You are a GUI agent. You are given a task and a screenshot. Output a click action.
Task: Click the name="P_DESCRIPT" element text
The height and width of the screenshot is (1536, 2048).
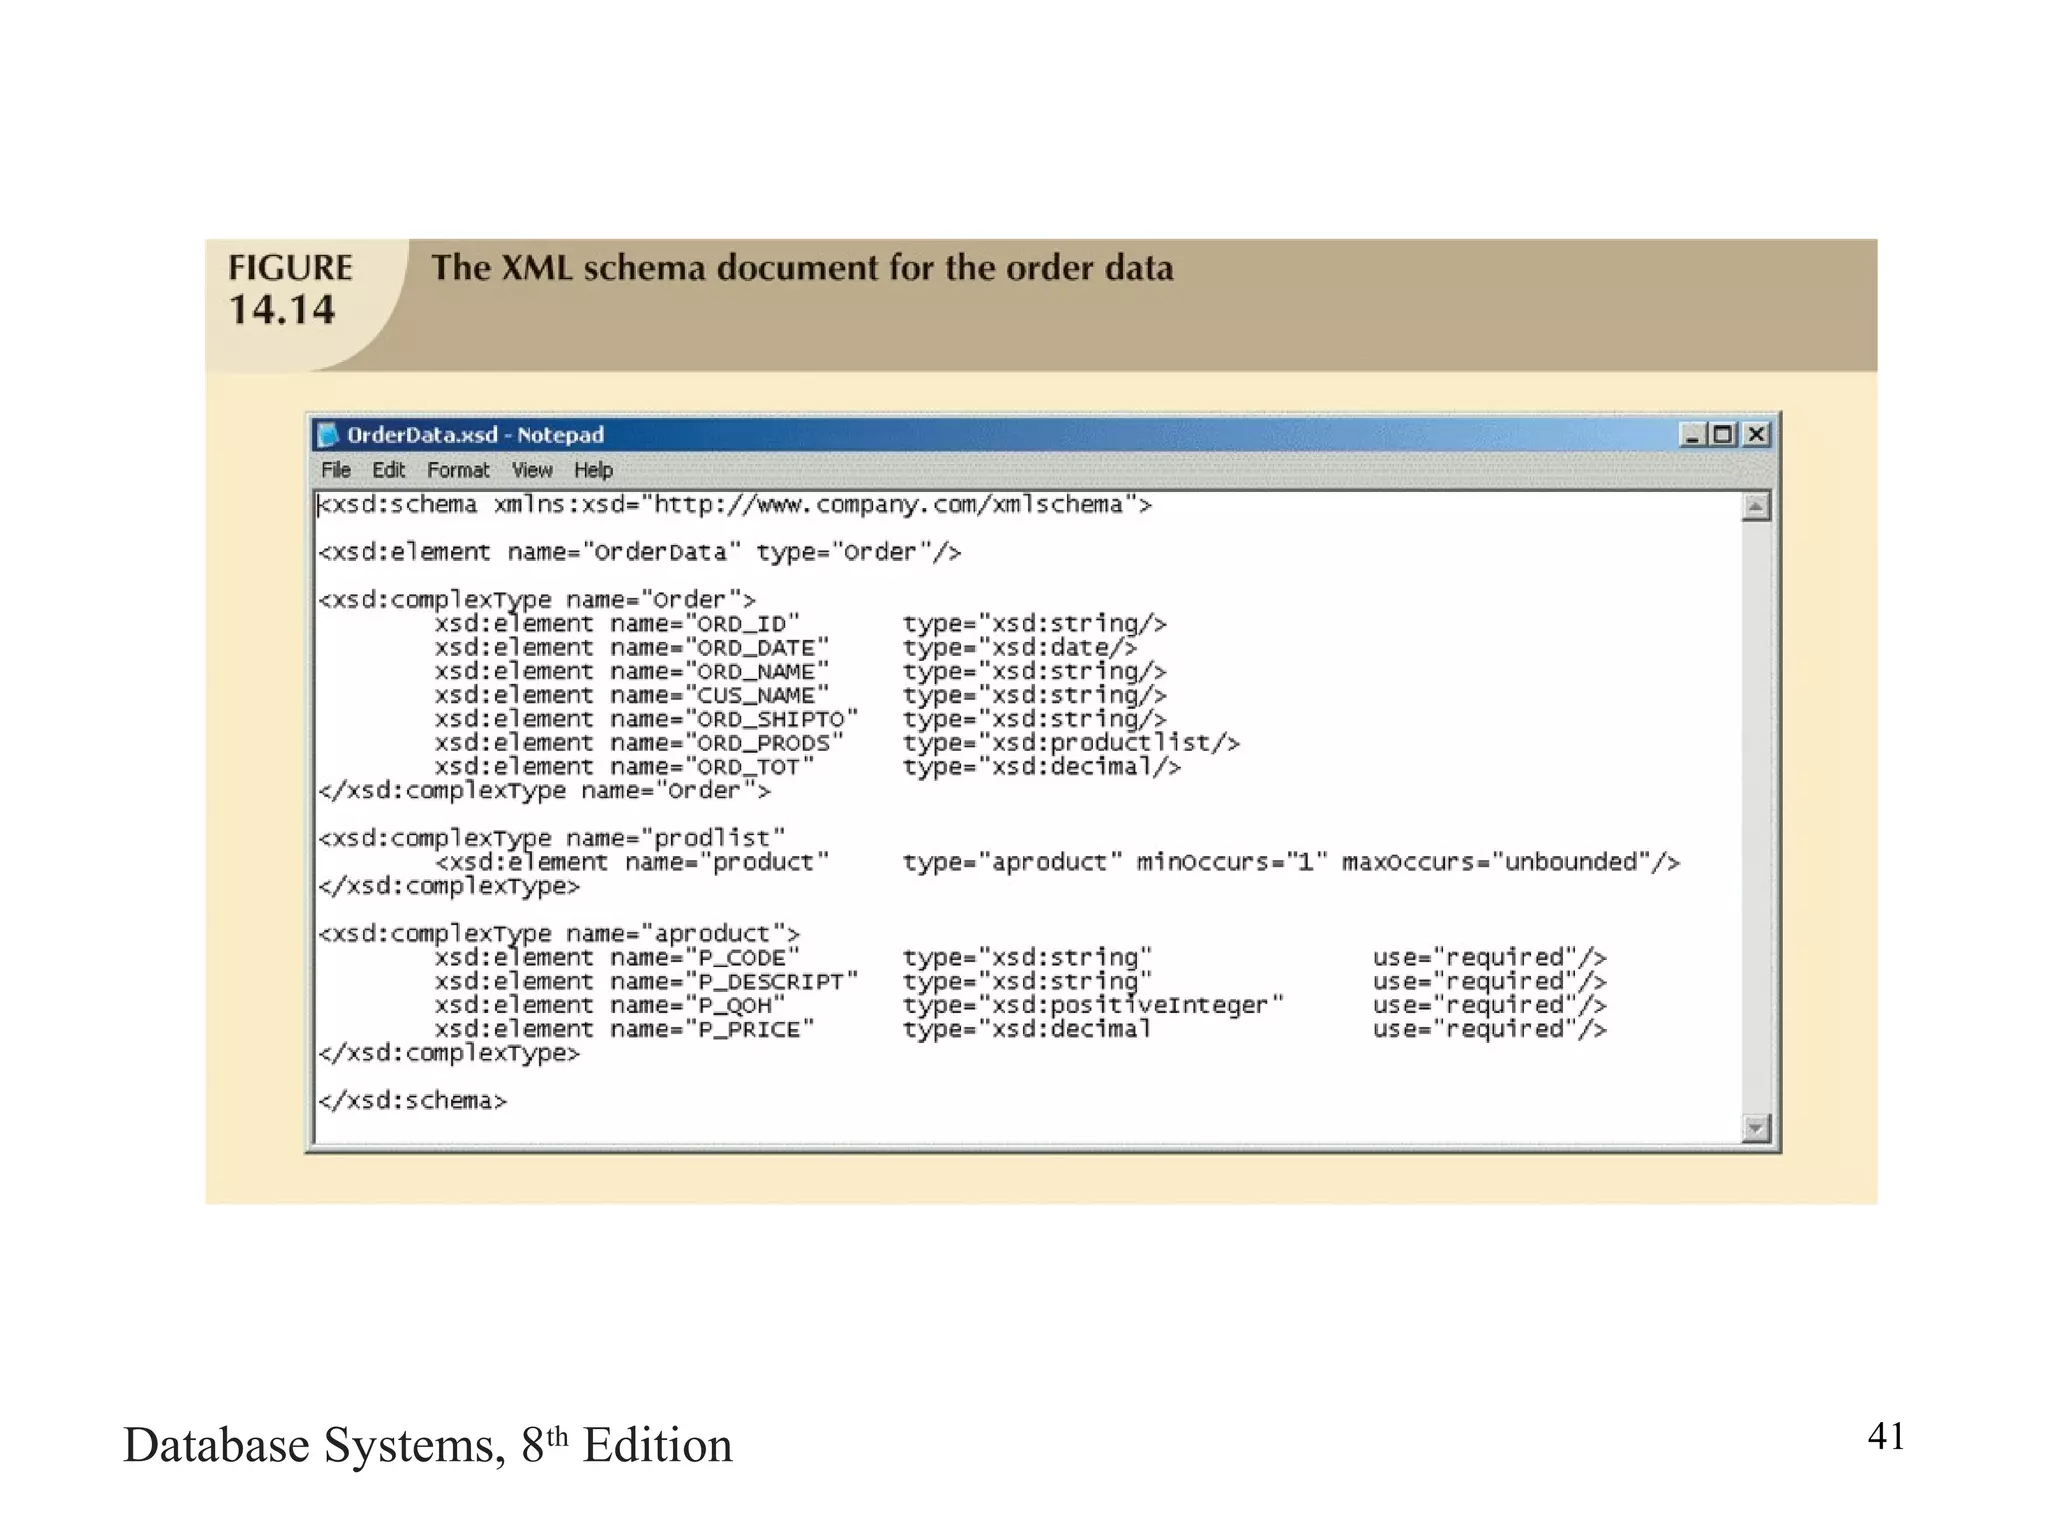click(x=734, y=982)
